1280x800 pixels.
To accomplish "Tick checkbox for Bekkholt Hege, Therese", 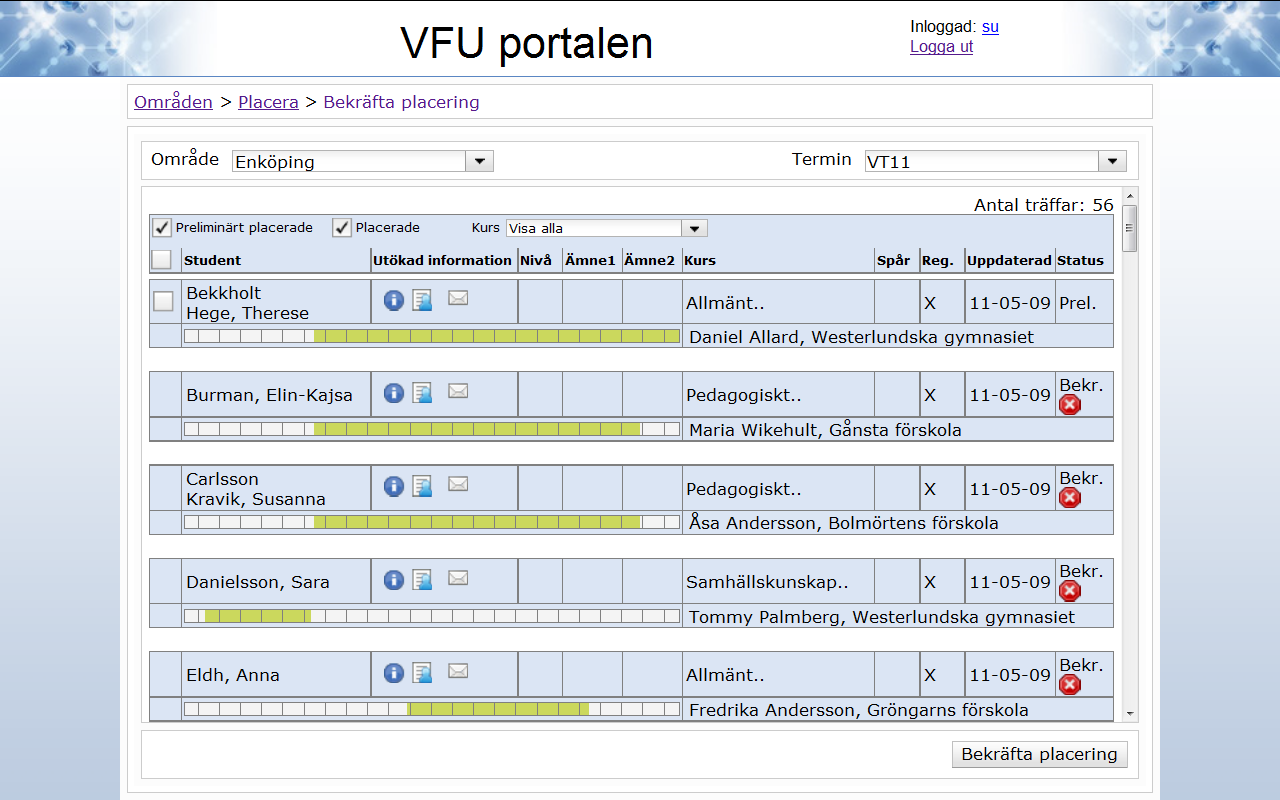I will pos(163,300).
